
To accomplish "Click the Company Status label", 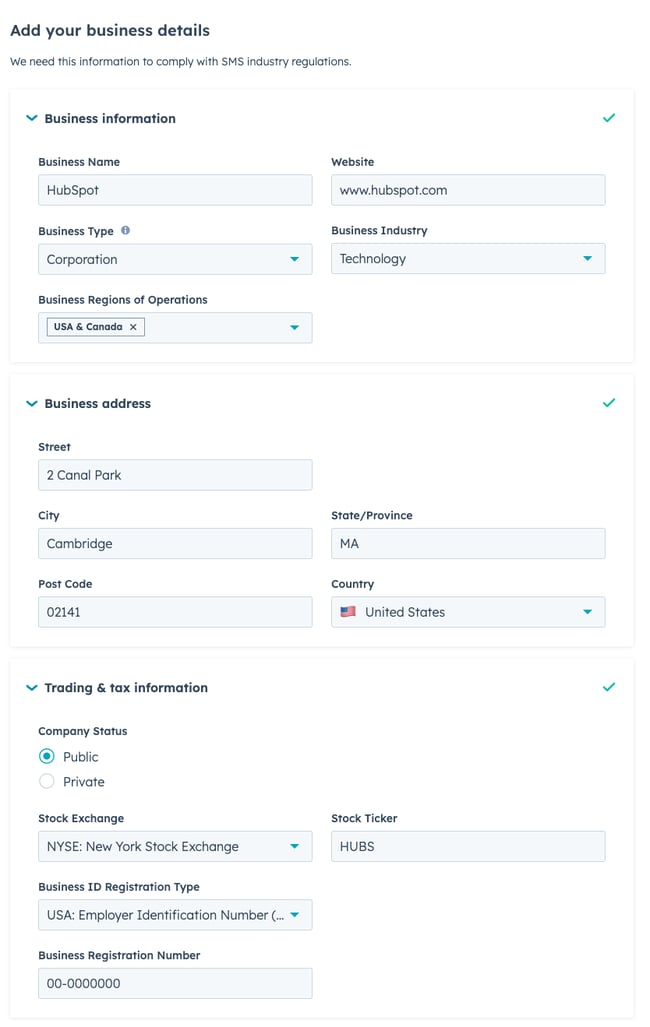I will click(x=83, y=731).
